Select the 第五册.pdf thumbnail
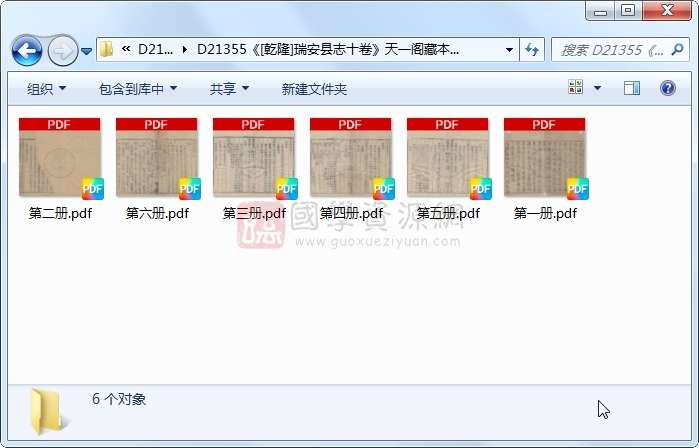This screenshot has height=448, width=699. 448,157
